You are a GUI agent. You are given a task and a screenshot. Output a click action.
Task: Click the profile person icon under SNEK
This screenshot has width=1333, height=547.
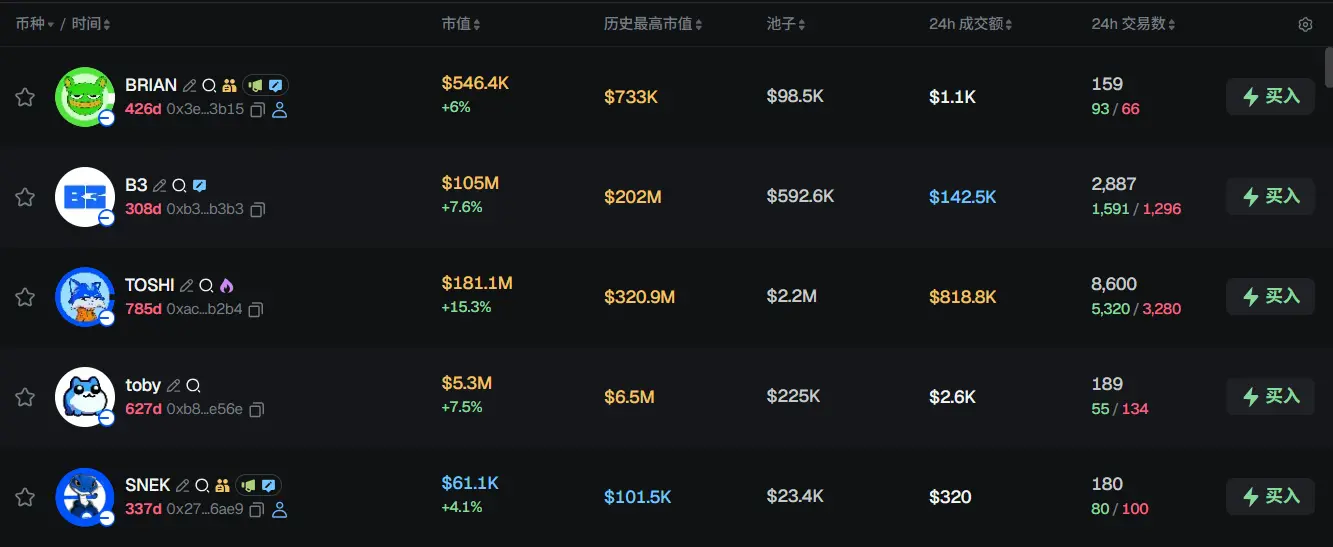point(280,510)
